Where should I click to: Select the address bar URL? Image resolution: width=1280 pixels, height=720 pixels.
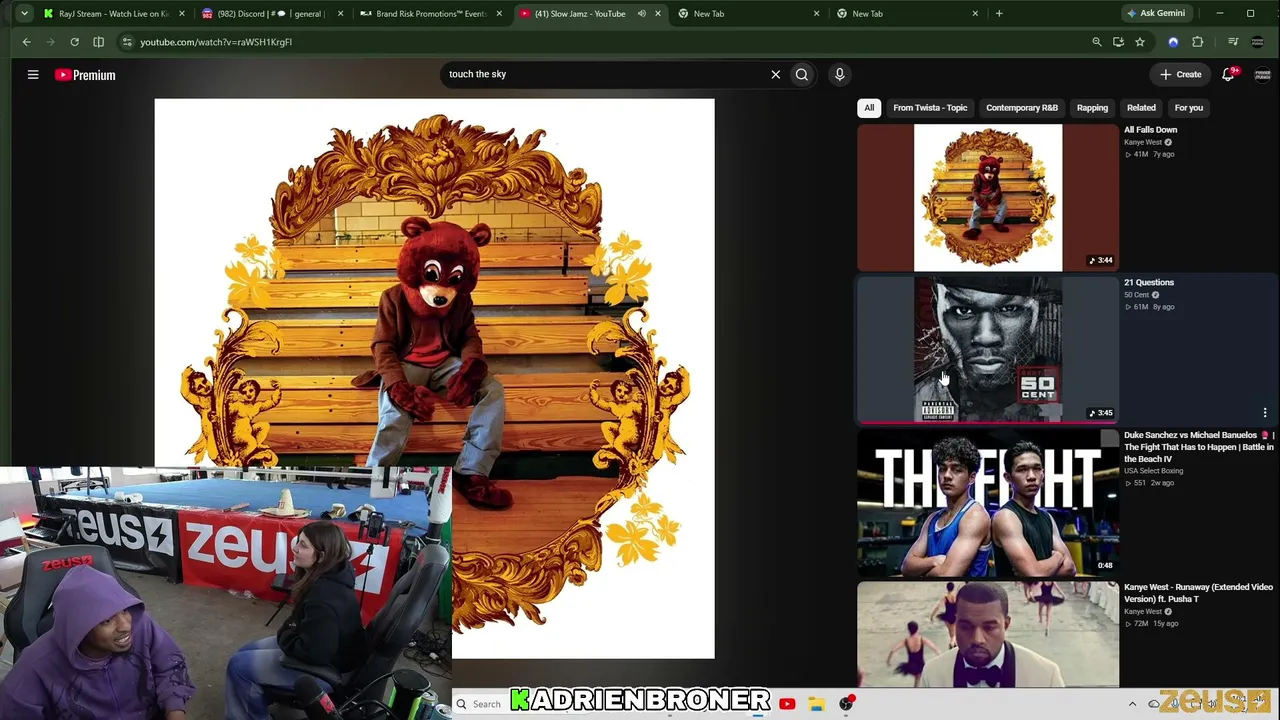216,42
